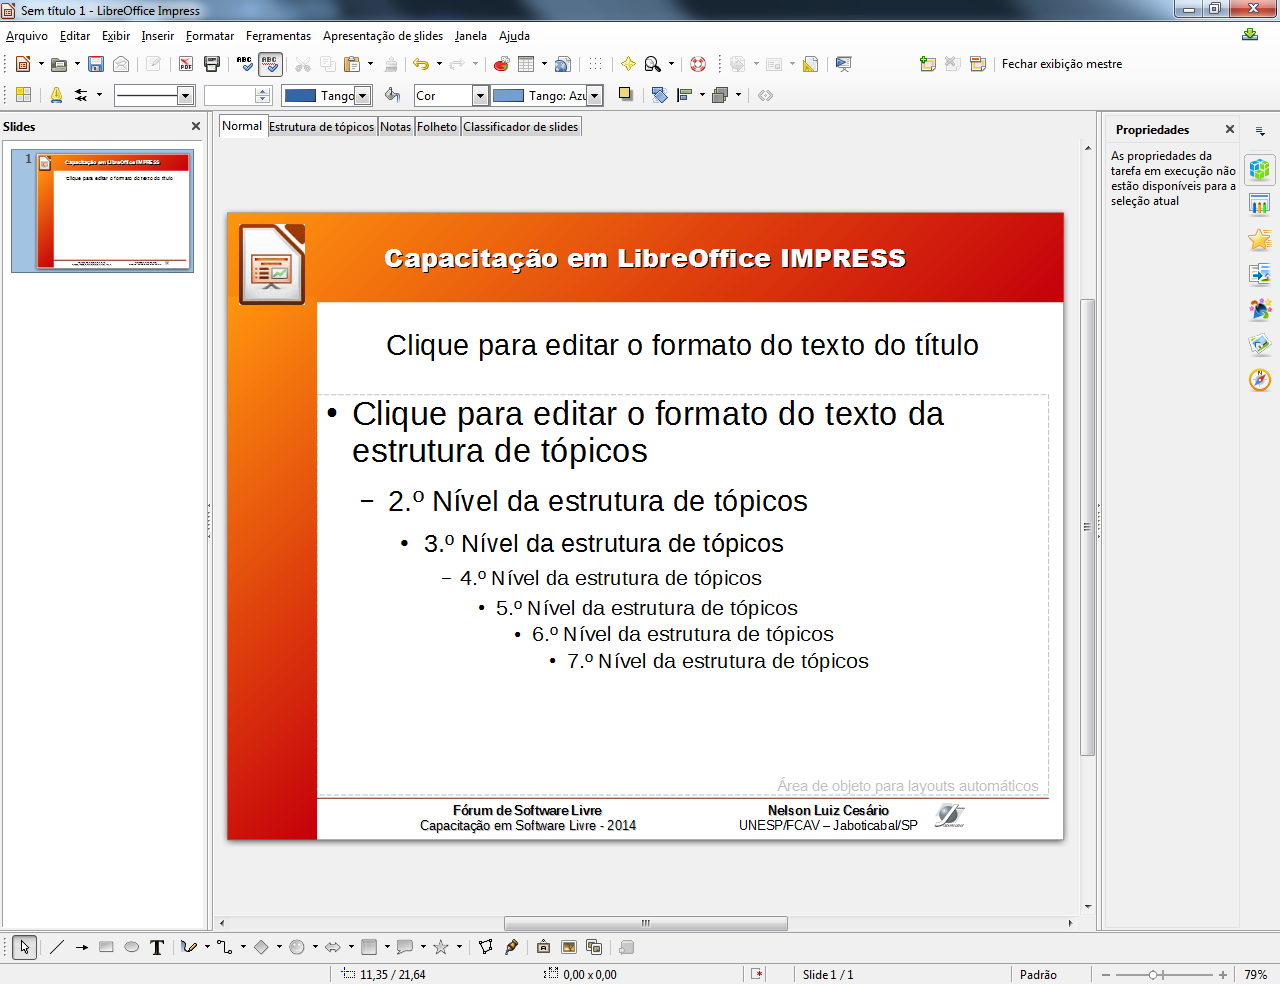Open the Navigator star icon
Screen dimensions: 1280x984
(x=628, y=64)
